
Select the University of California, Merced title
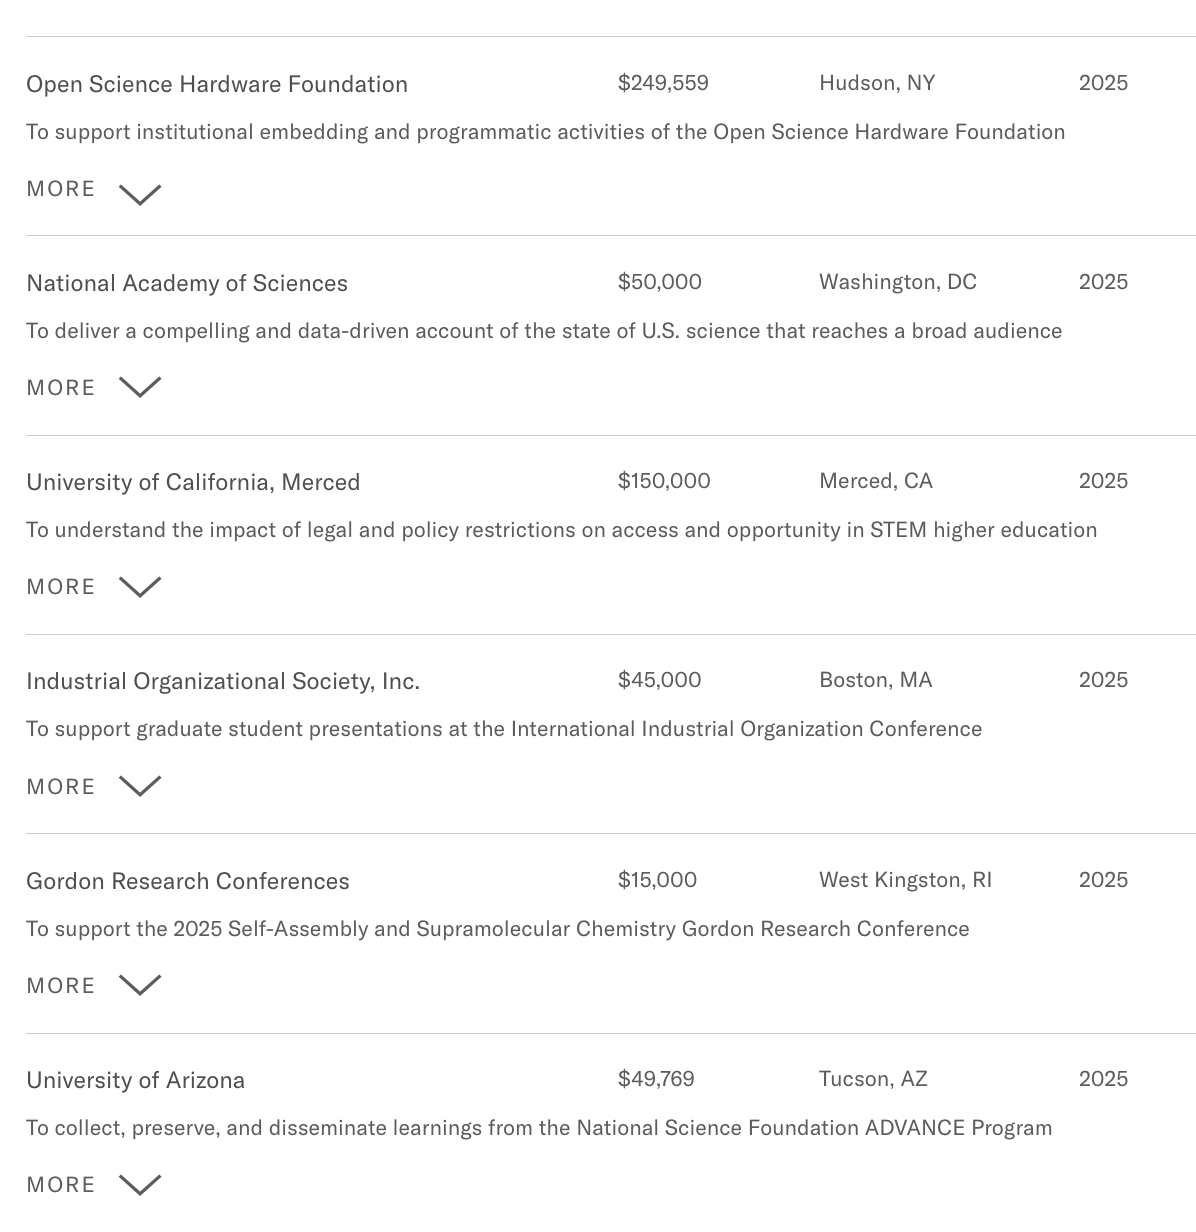(193, 482)
